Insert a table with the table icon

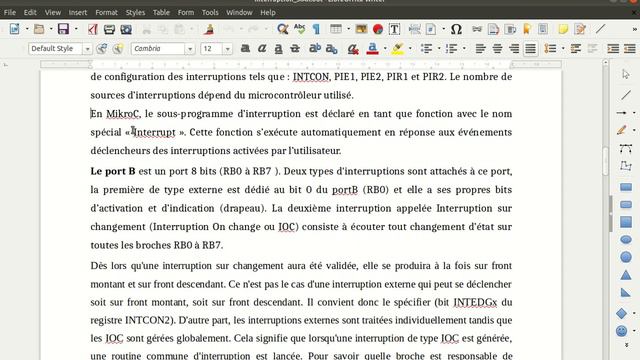(336, 29)
